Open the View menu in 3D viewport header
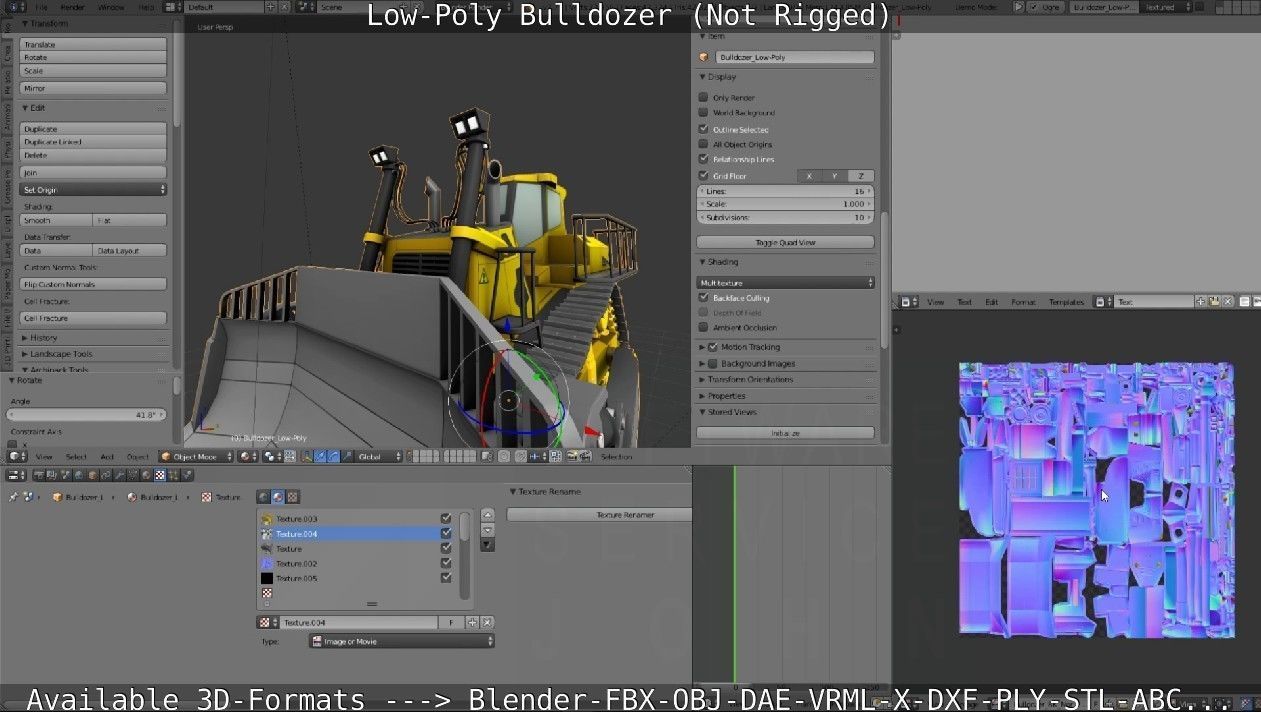Viewport: 1261px width, 712px height. [x=44, y=456]
